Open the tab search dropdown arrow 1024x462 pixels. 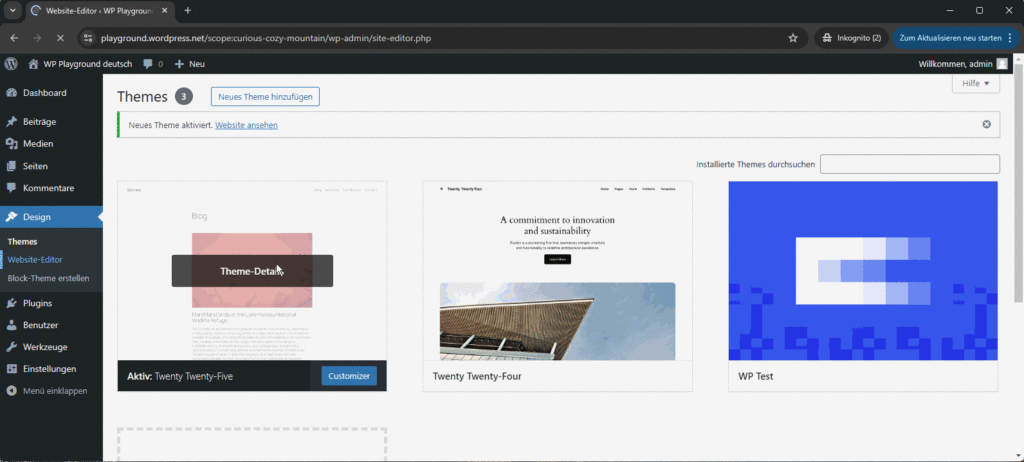coord(12,10)
